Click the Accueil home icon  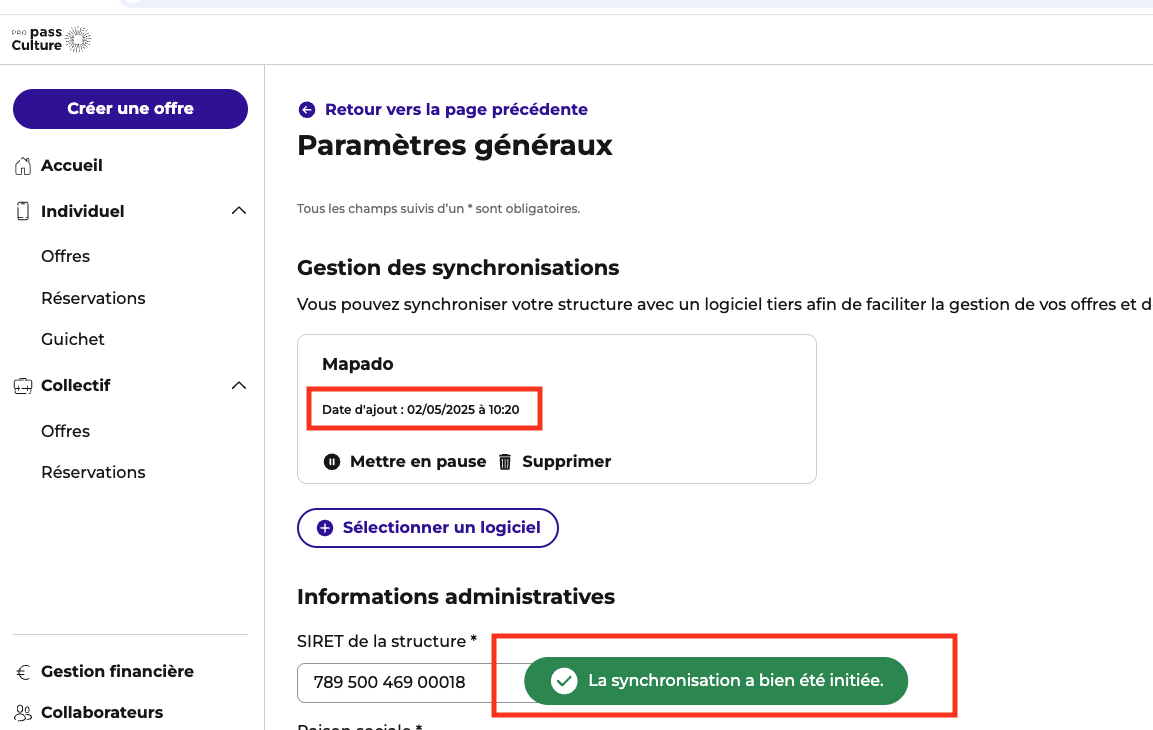pos(23,166)
